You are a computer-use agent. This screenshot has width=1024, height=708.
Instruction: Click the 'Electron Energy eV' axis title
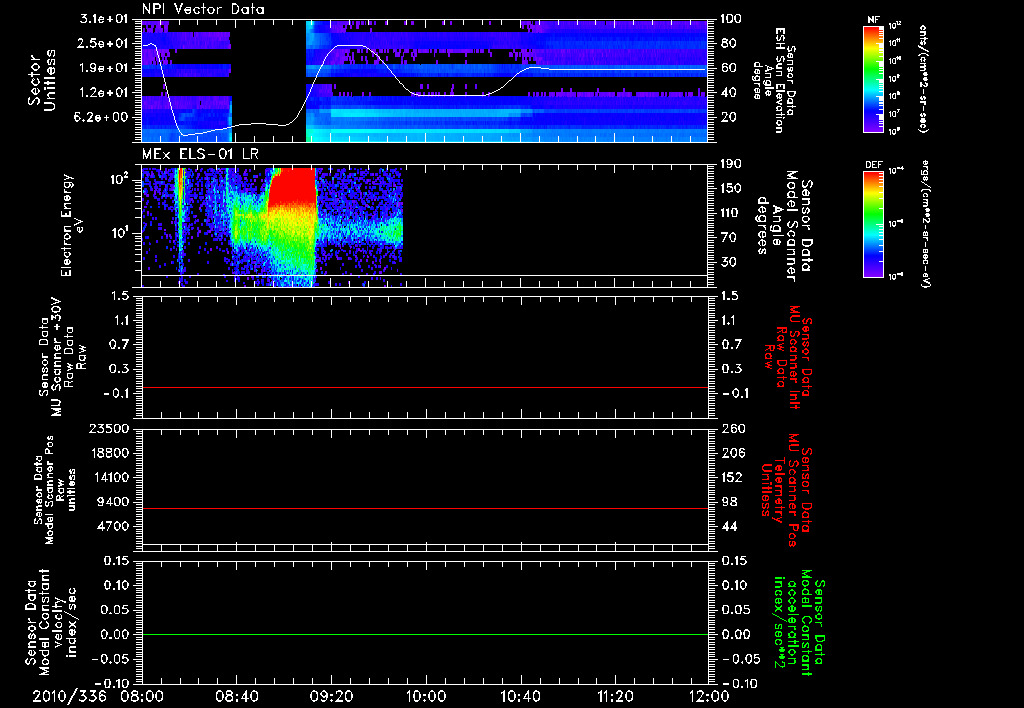point(72,225)
